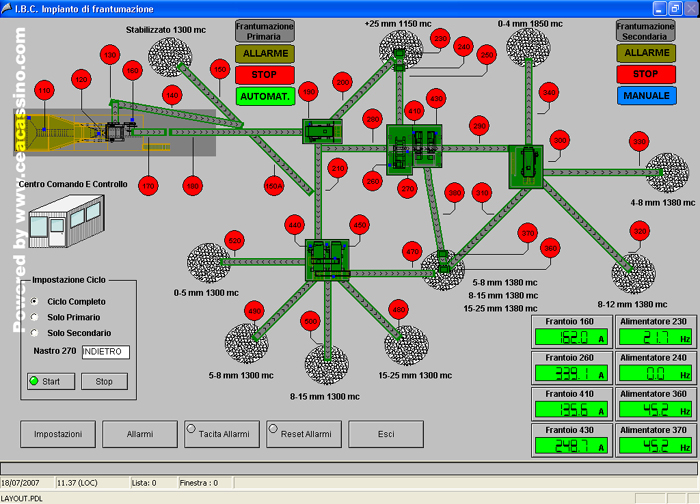Screen dimensions: 700x504
Task: Click the Frantoio 260 current display
Action: point(571,373)
